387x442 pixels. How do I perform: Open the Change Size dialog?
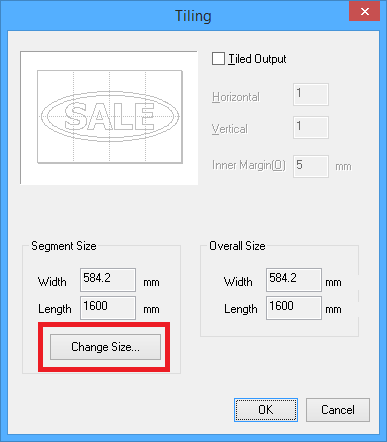(105, 347)
